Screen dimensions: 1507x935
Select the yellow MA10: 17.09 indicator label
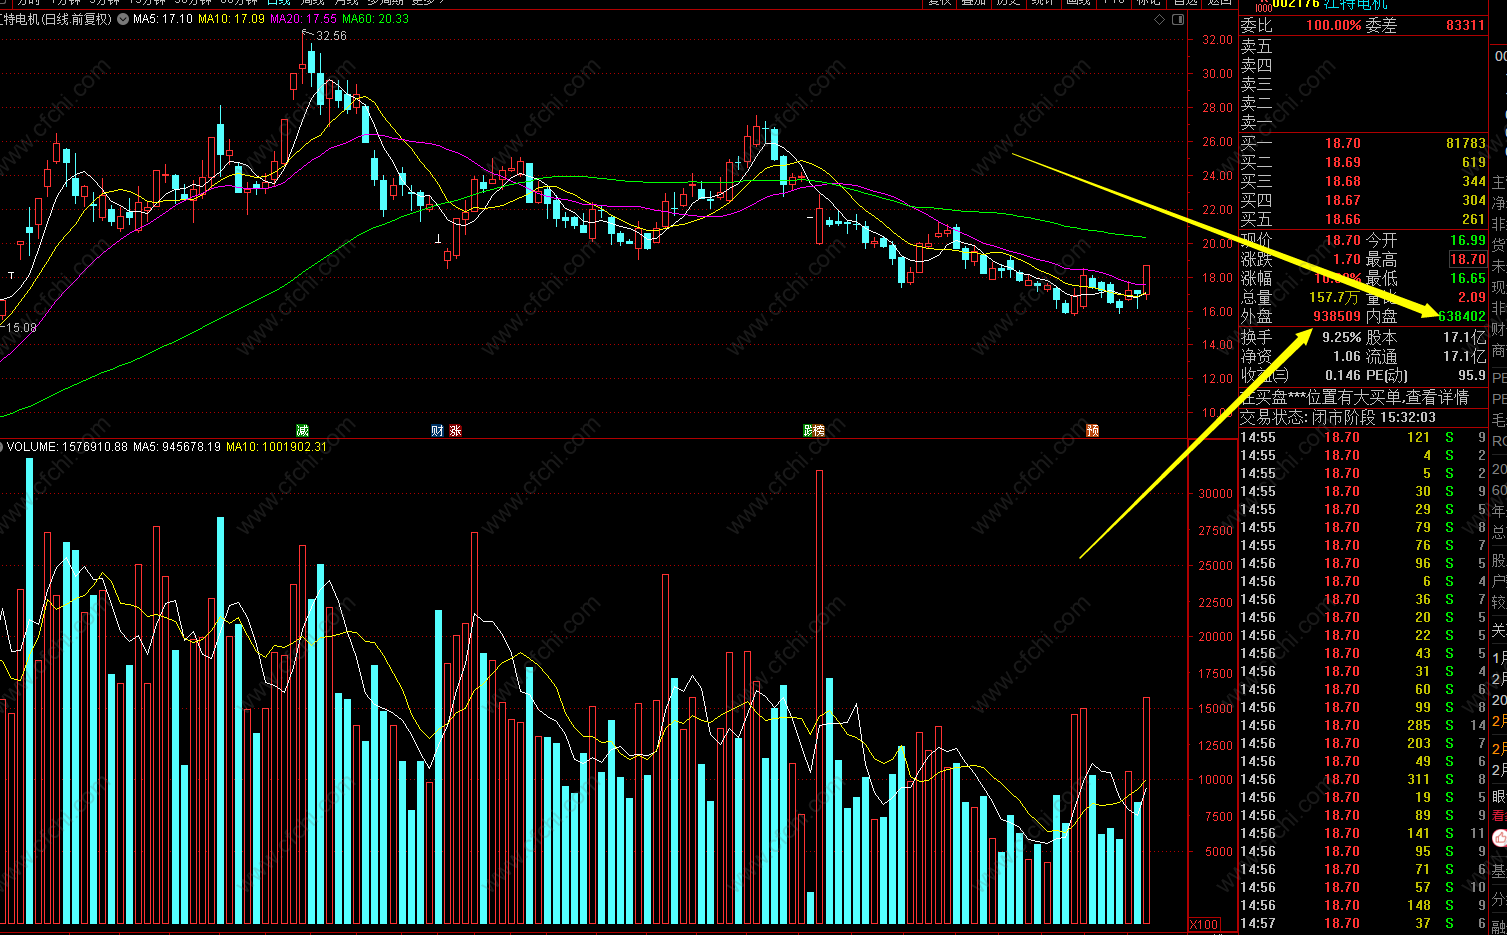click(231, 19)
